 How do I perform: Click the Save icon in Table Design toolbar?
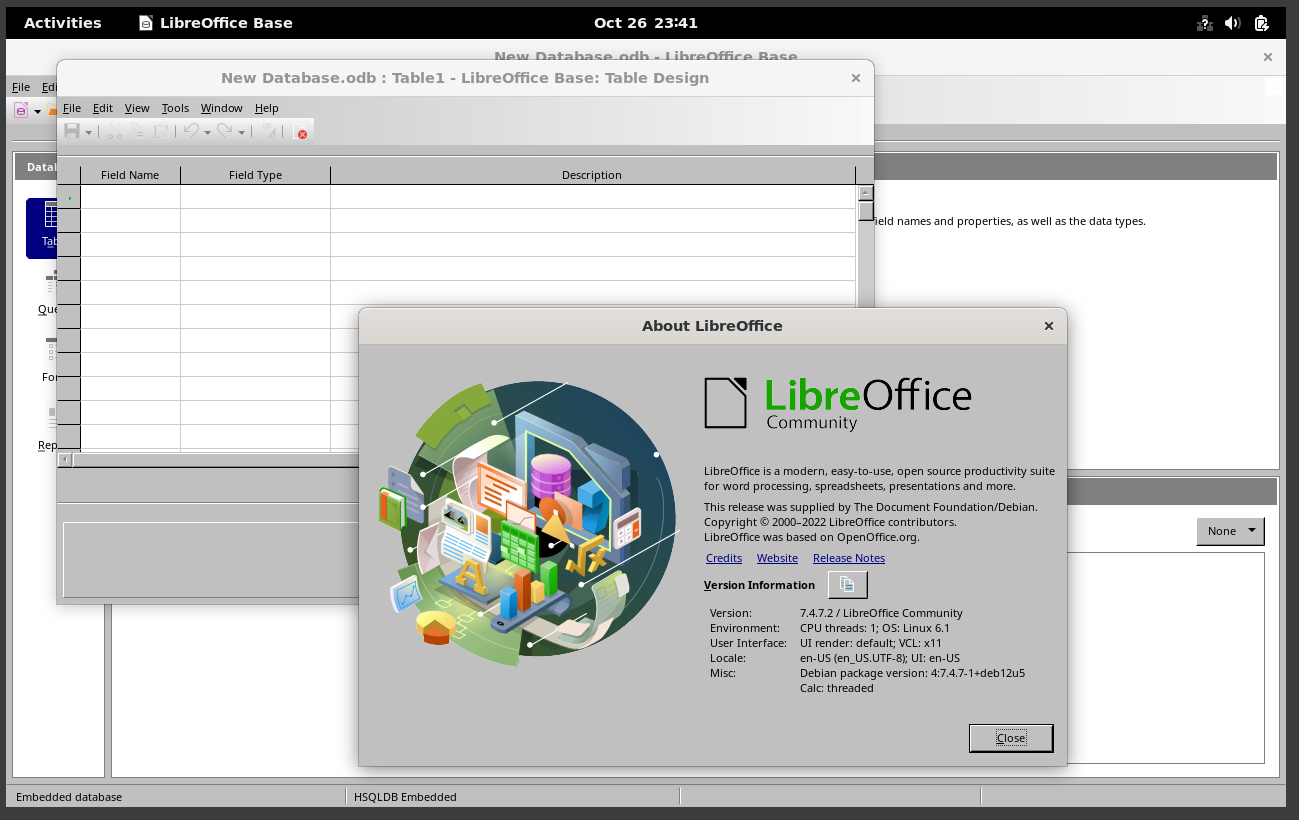(72, 131)
